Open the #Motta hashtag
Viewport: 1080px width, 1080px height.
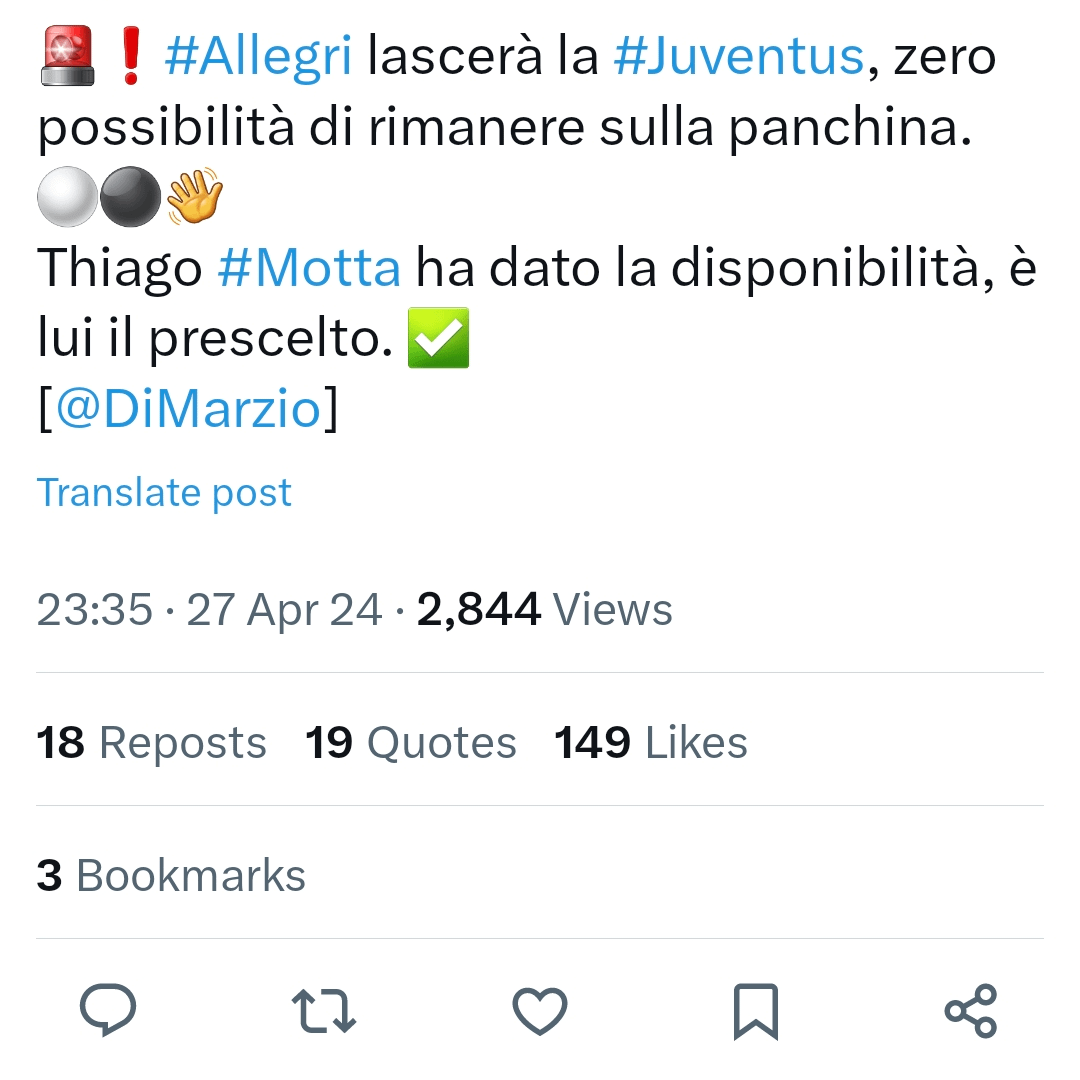click(309, 267)
